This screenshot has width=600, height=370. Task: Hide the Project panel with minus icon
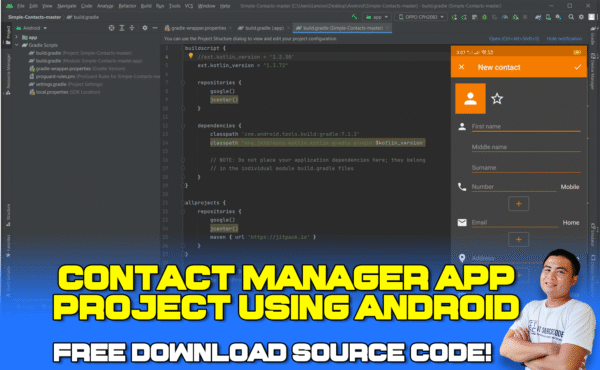click(155, 28)
